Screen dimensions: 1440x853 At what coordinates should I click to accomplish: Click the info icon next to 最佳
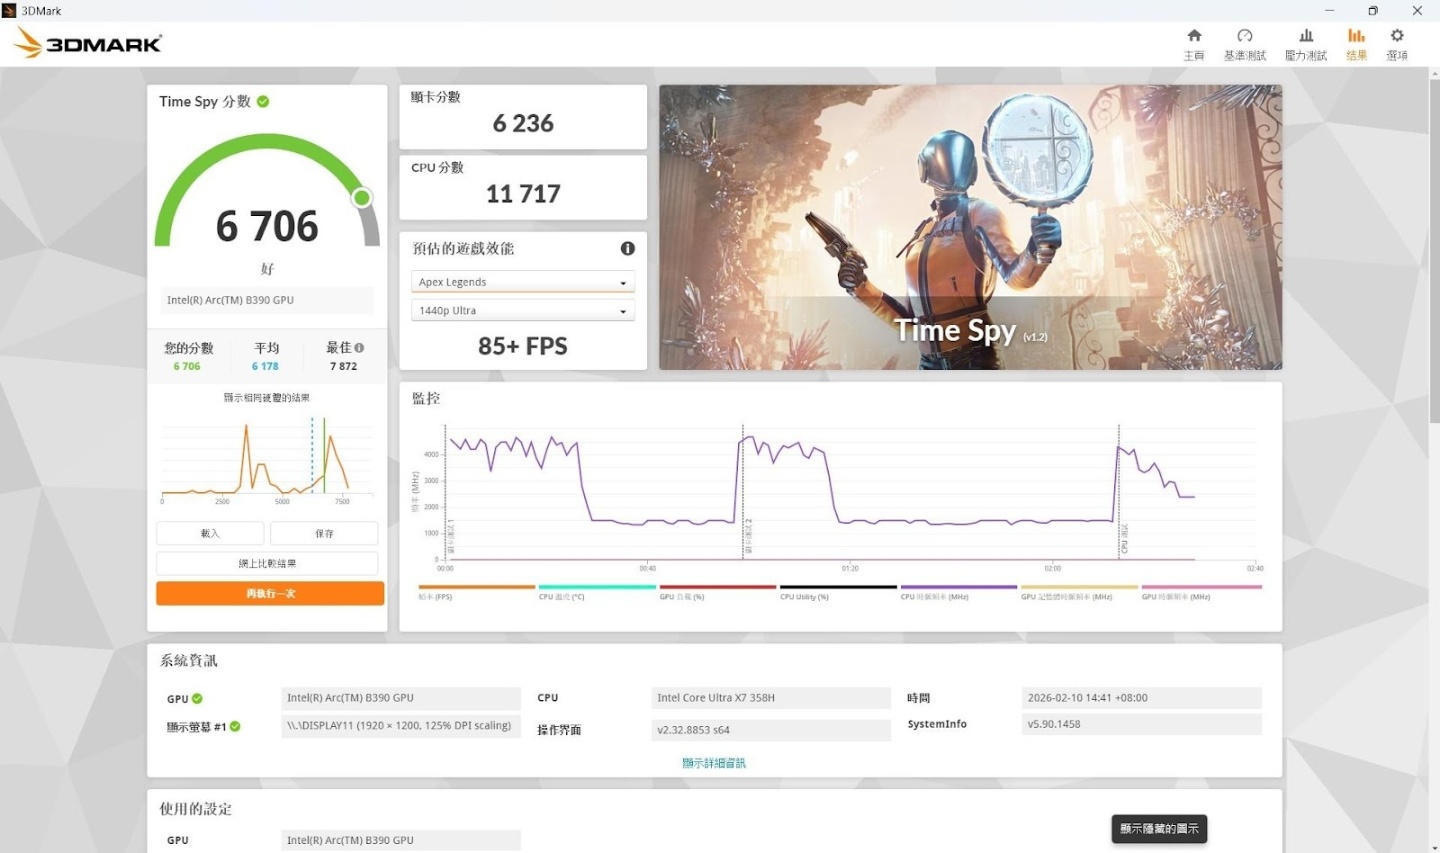(359, 348)
